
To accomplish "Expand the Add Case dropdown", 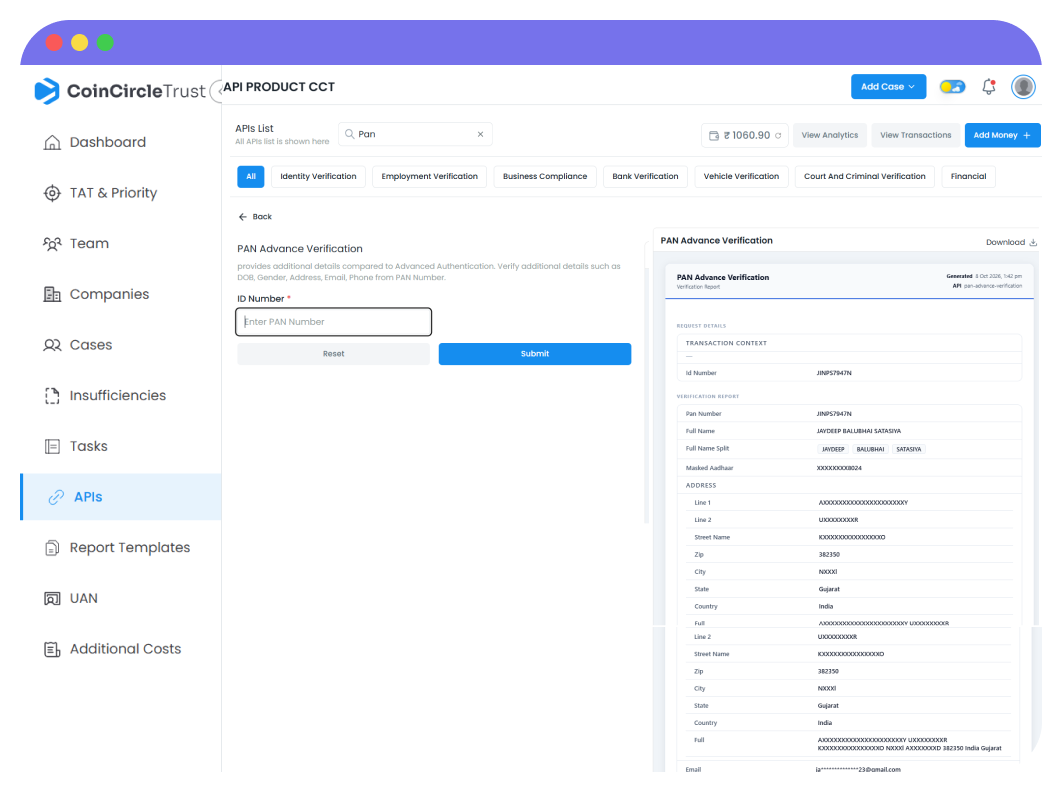I will pyautogui.click(x=888, y=87).
